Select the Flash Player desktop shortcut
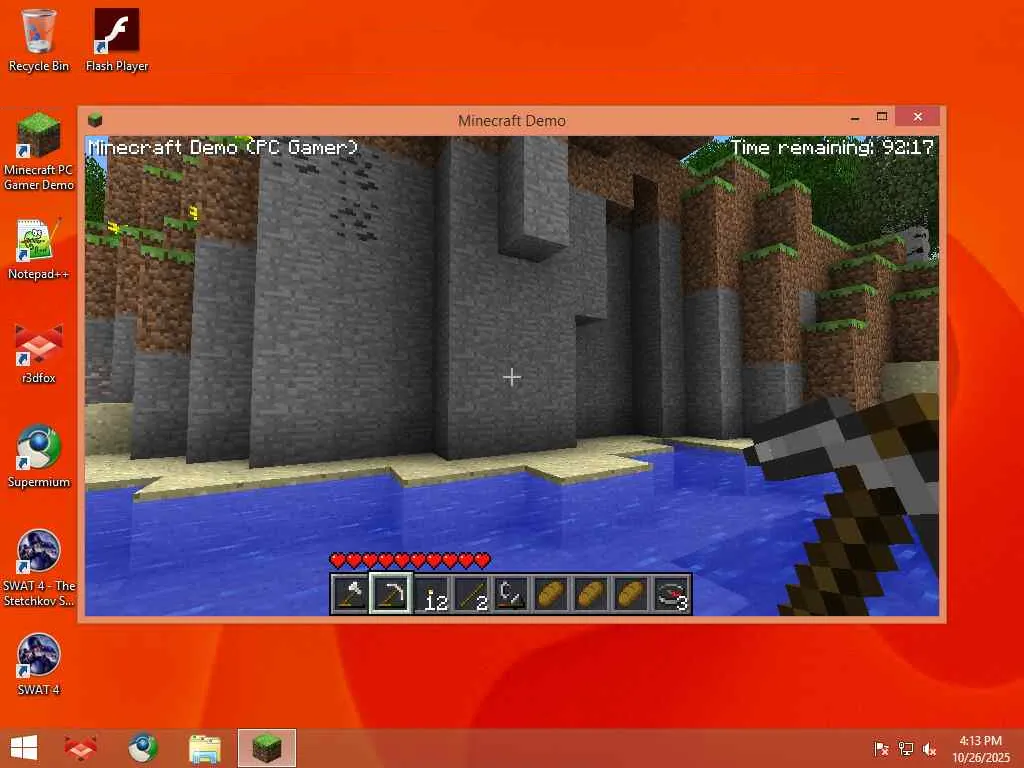 117,40
